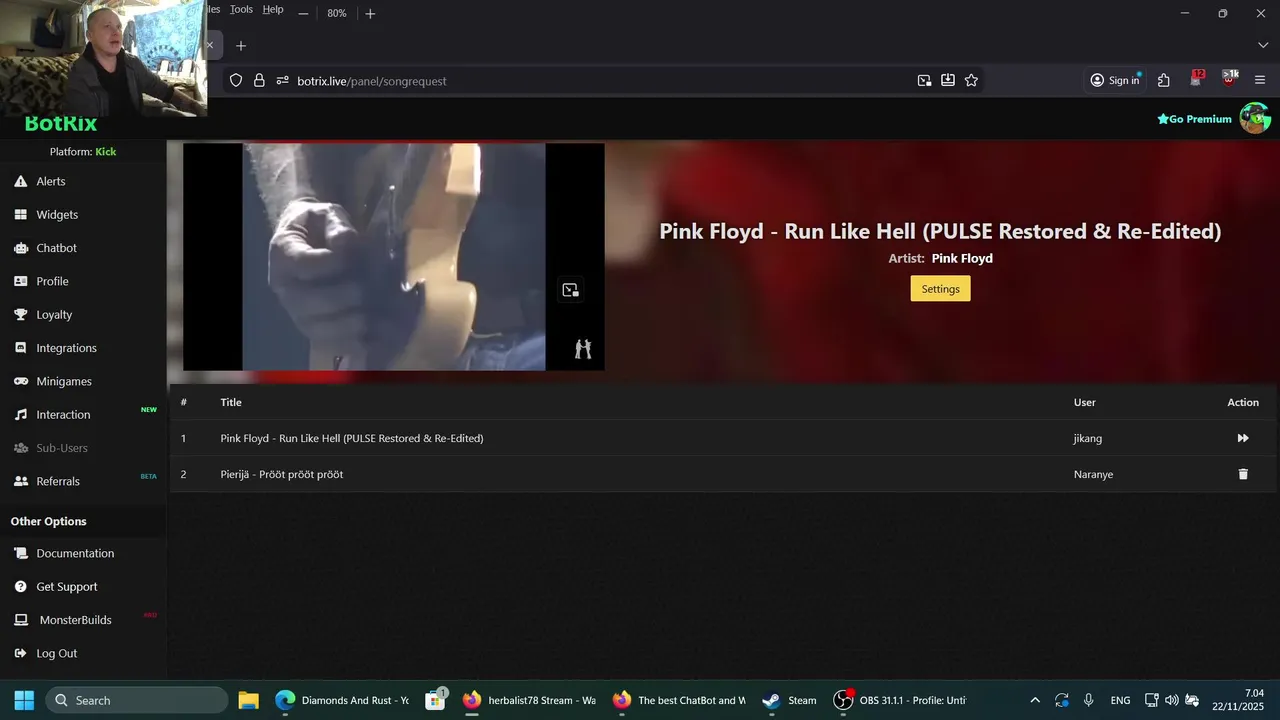Image resolution: width=1280 pixels, height=720 pixels.
Task: Open the tracking protection shield icon
Action: tap(236, 81)
